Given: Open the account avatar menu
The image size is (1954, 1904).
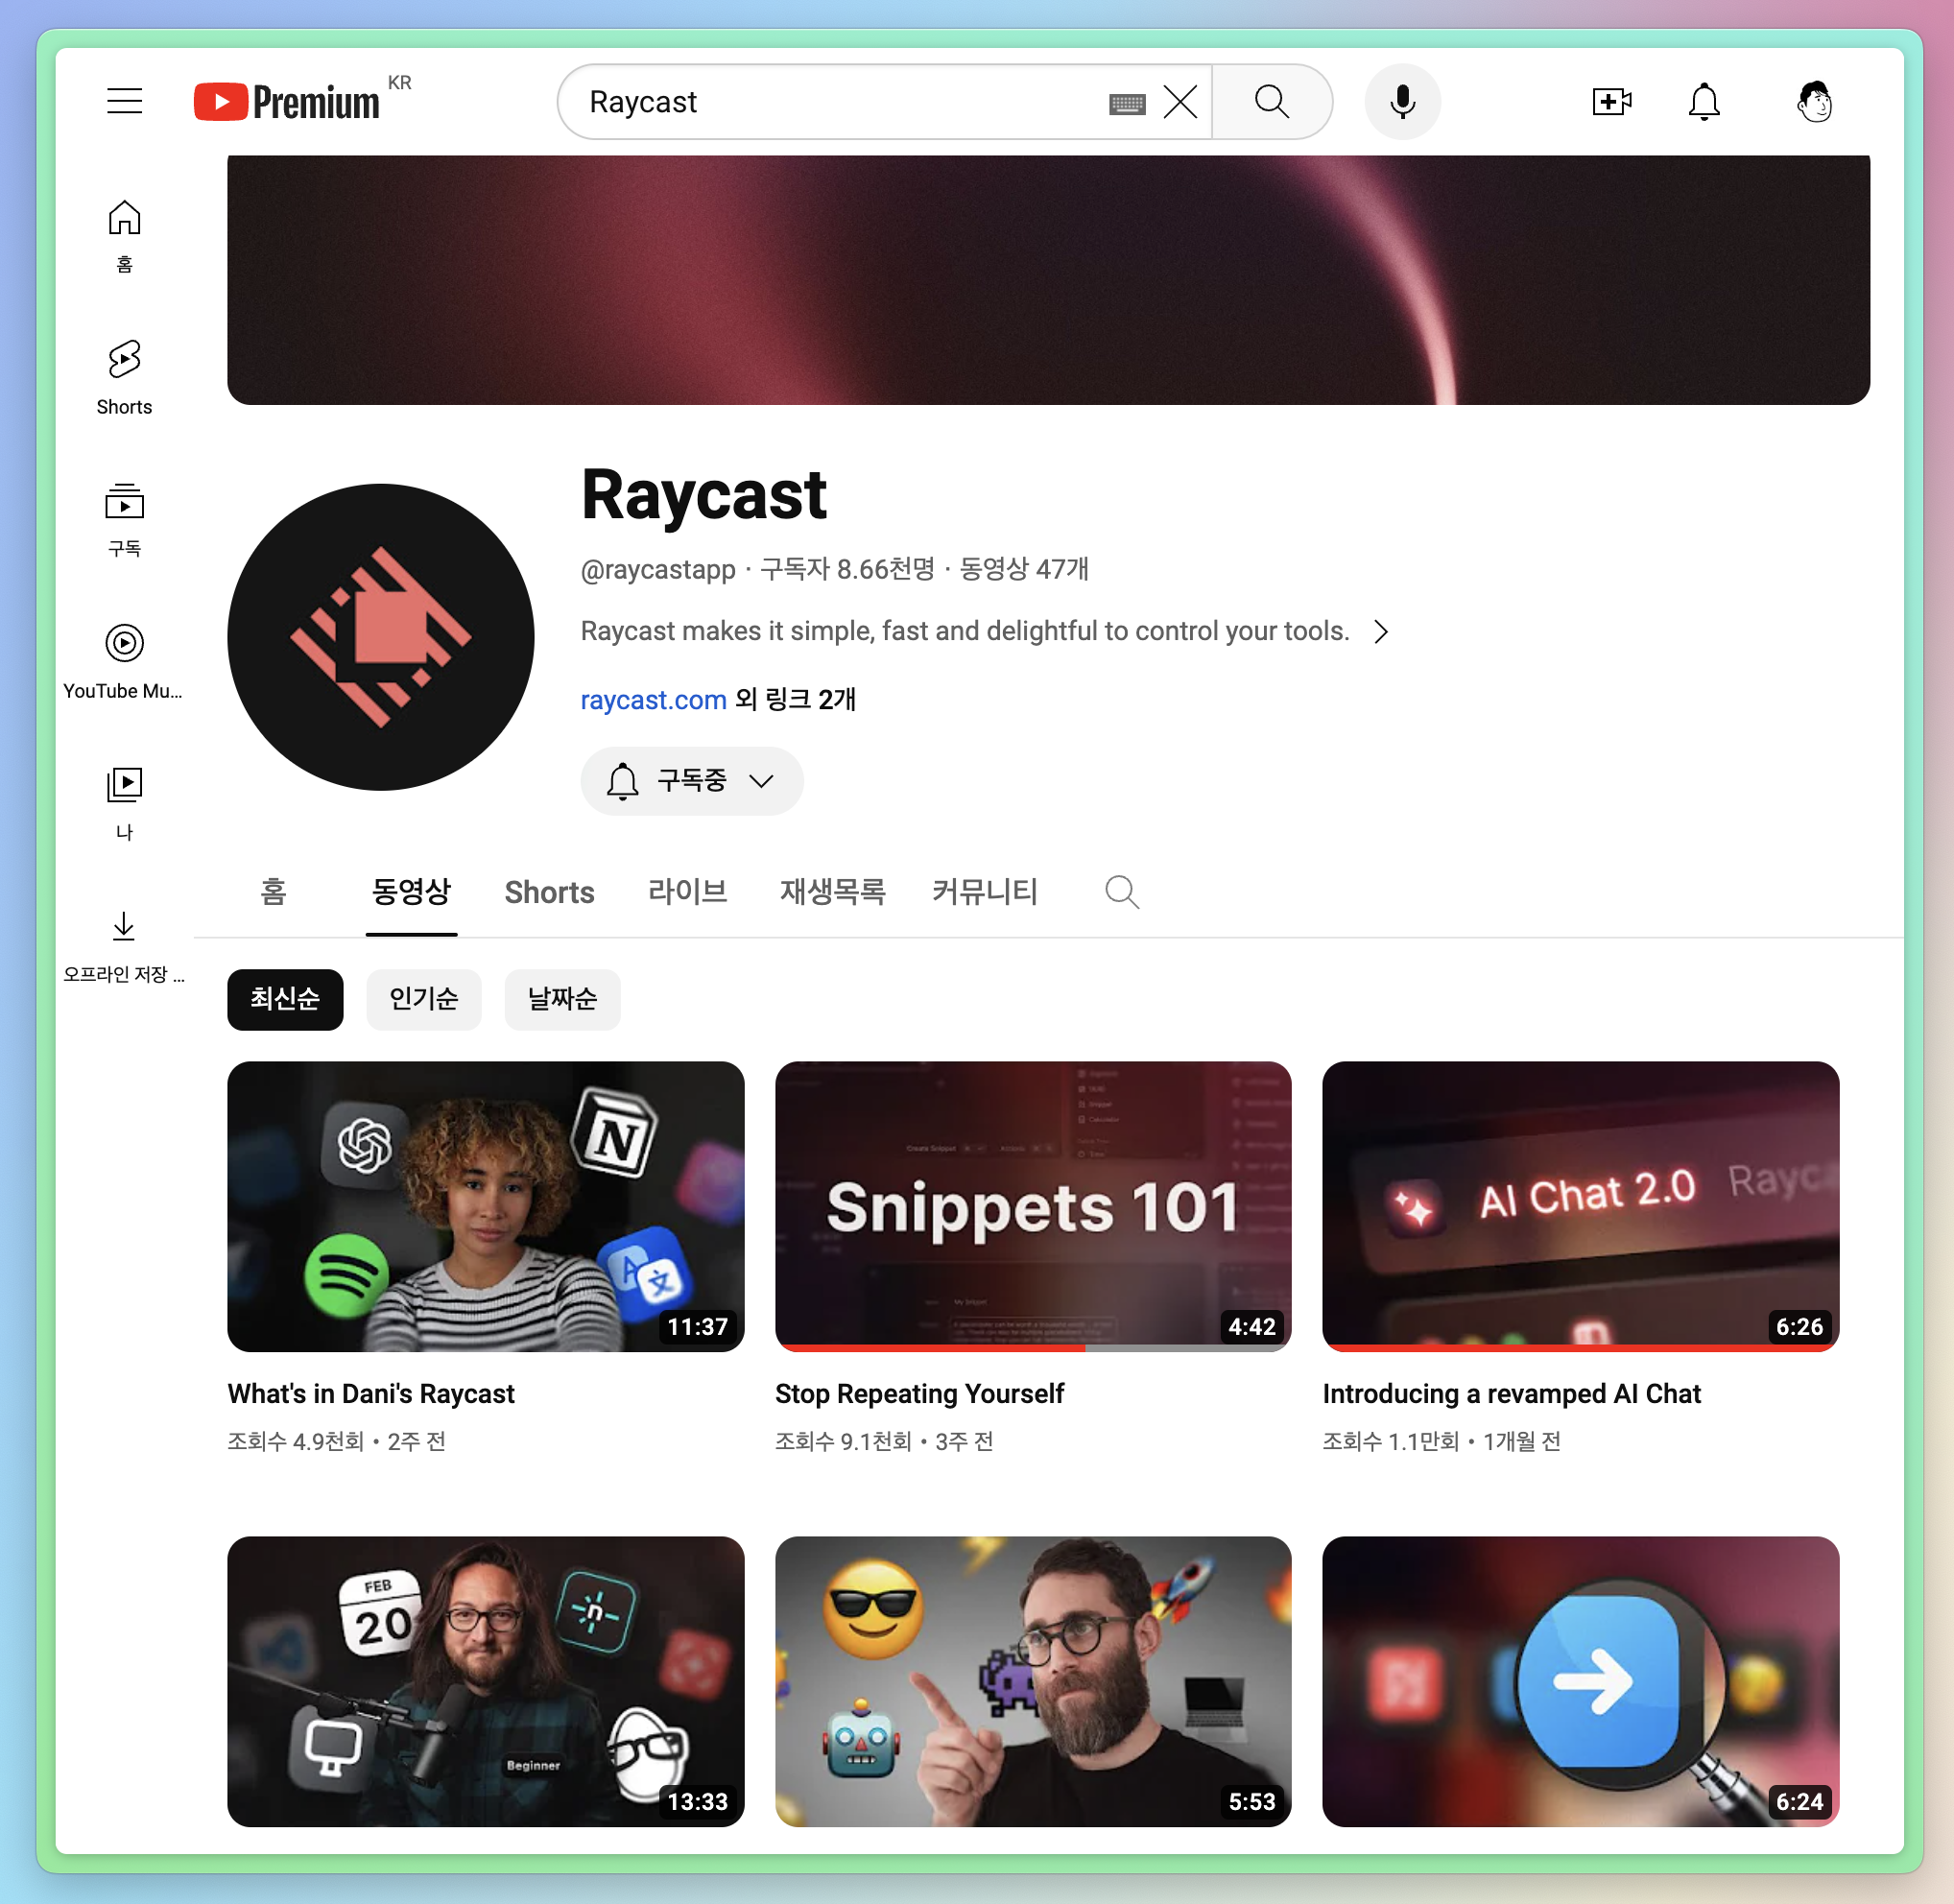Looking at the screenshot, I should click(1815, 101).
